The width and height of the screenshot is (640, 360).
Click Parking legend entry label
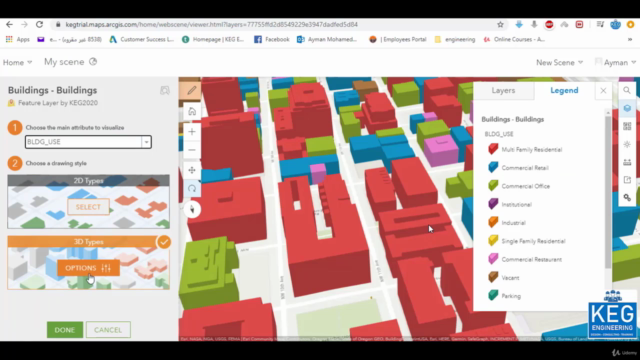pyautogui.click(x=511, y=296)
